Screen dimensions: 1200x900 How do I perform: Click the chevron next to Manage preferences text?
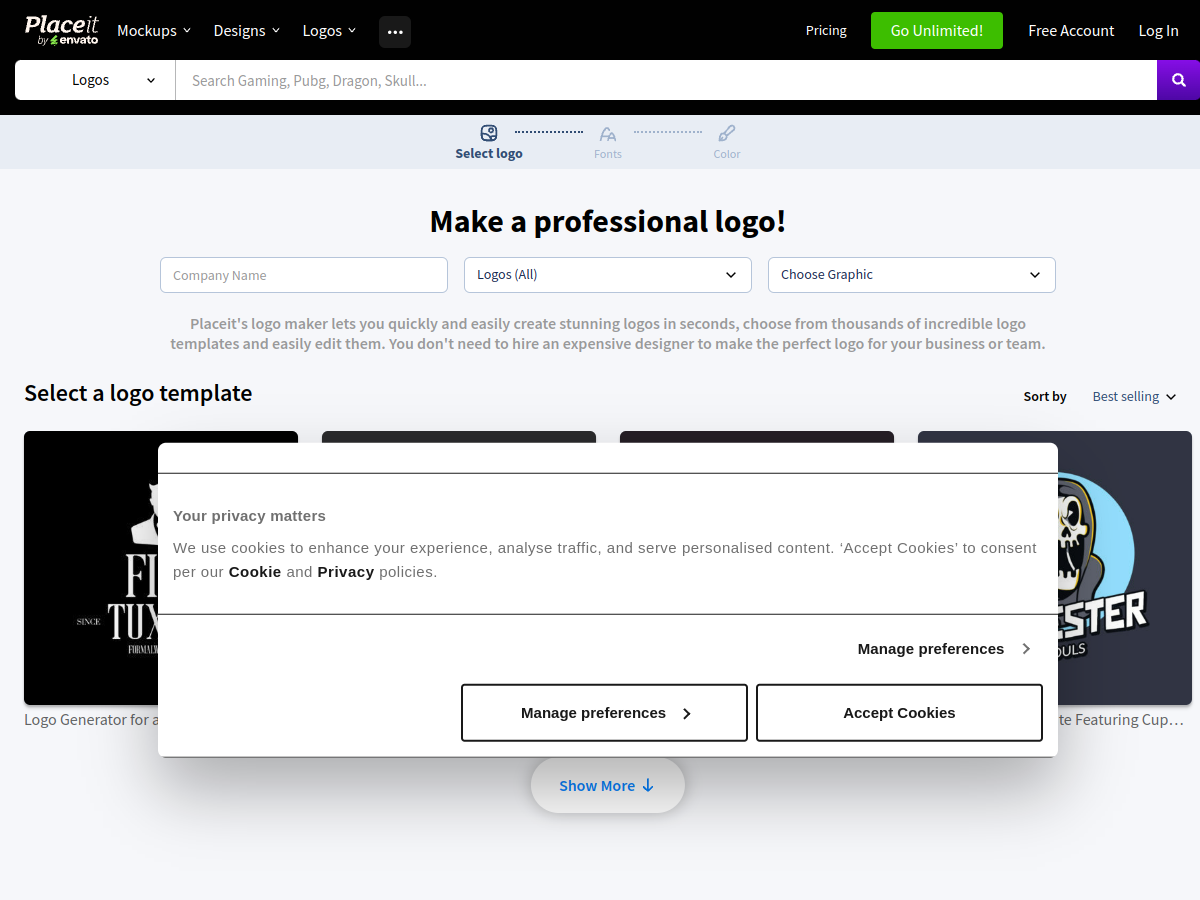click(1026, 648)
